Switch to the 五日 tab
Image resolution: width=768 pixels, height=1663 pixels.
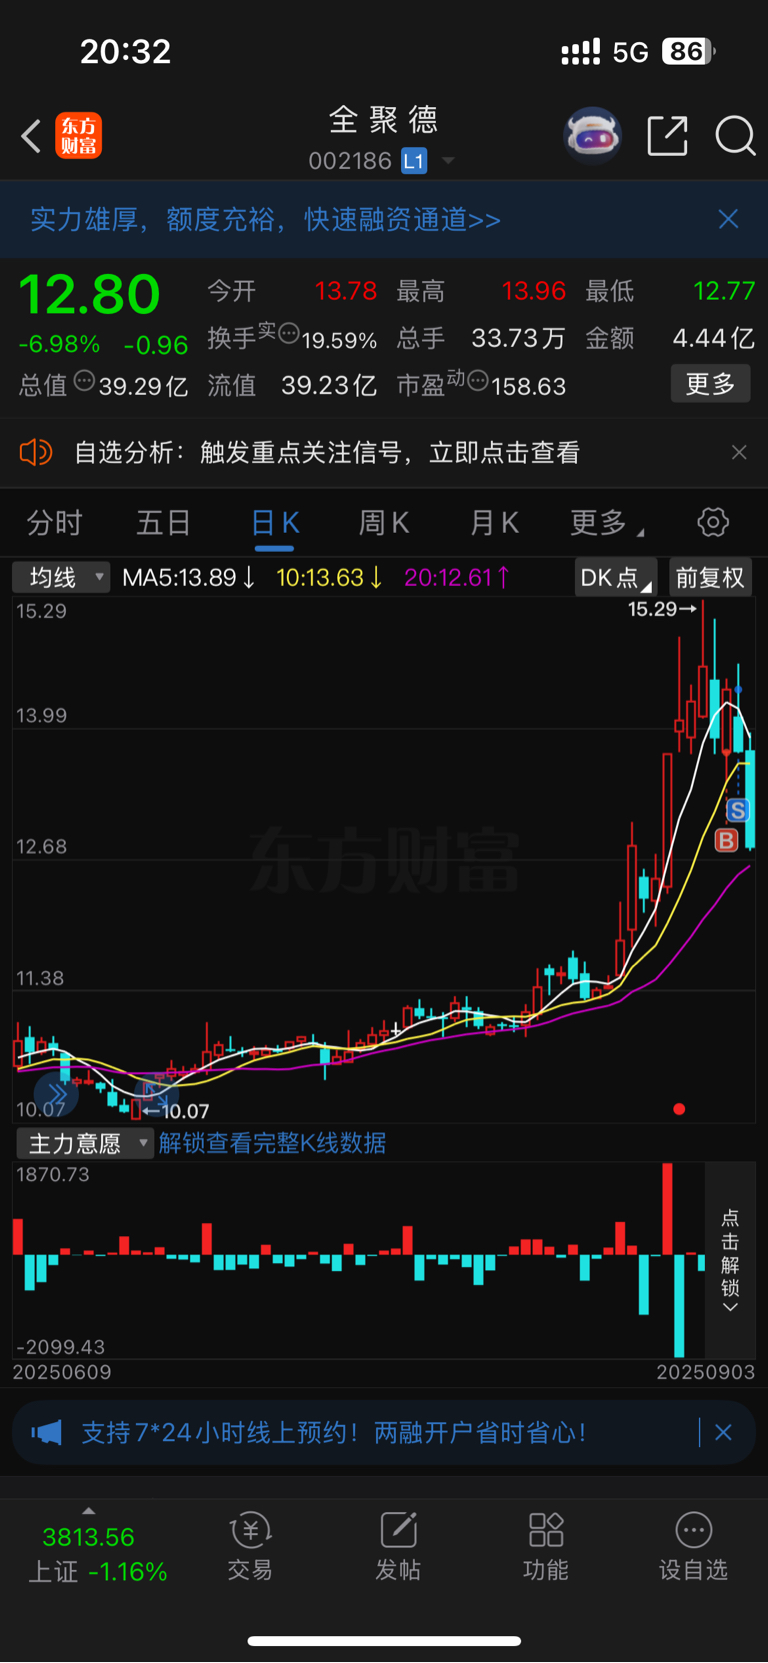tap(164, 522)
